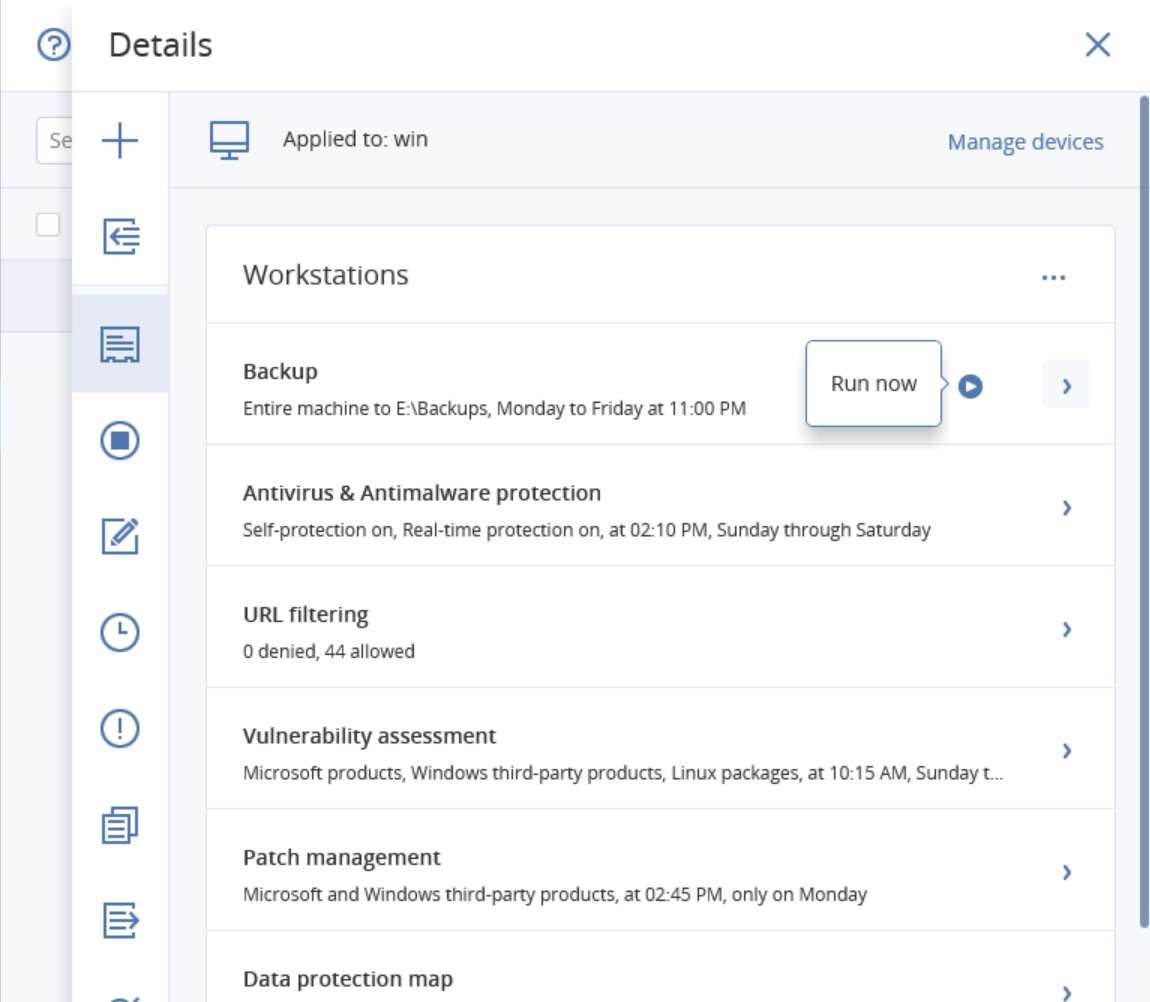Expand the Backup section chevron
Screen dimensions: 1150x1002
[x=1066, y=386]
